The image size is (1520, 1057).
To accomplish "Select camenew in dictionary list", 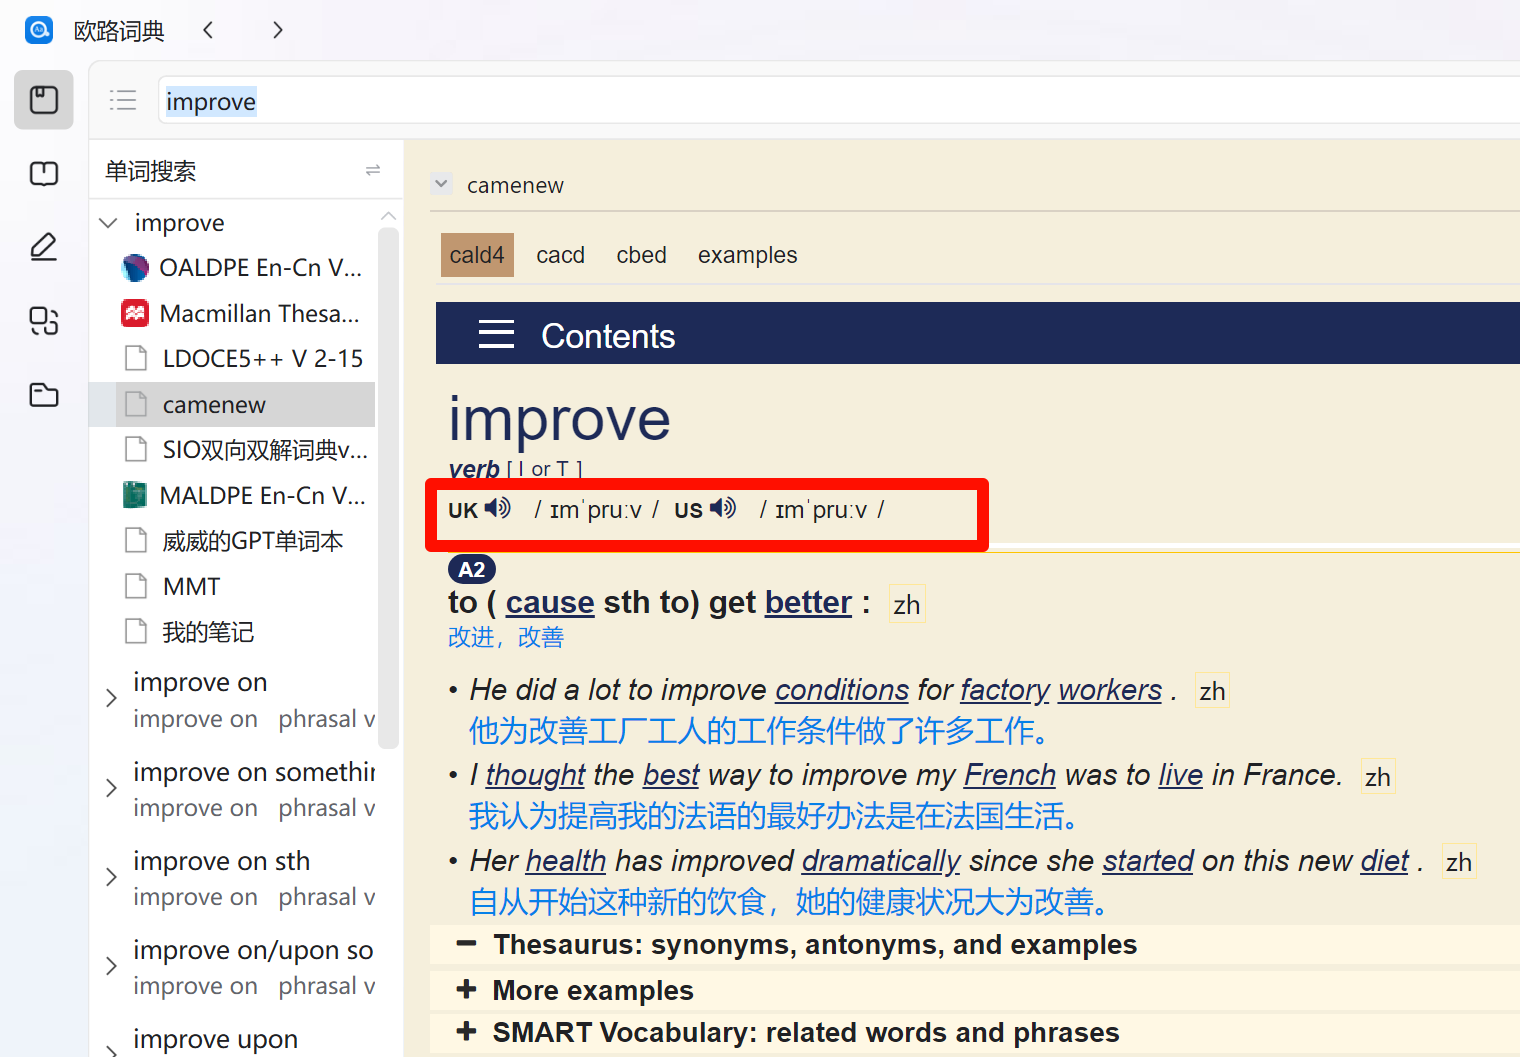I will pos(246,404).
